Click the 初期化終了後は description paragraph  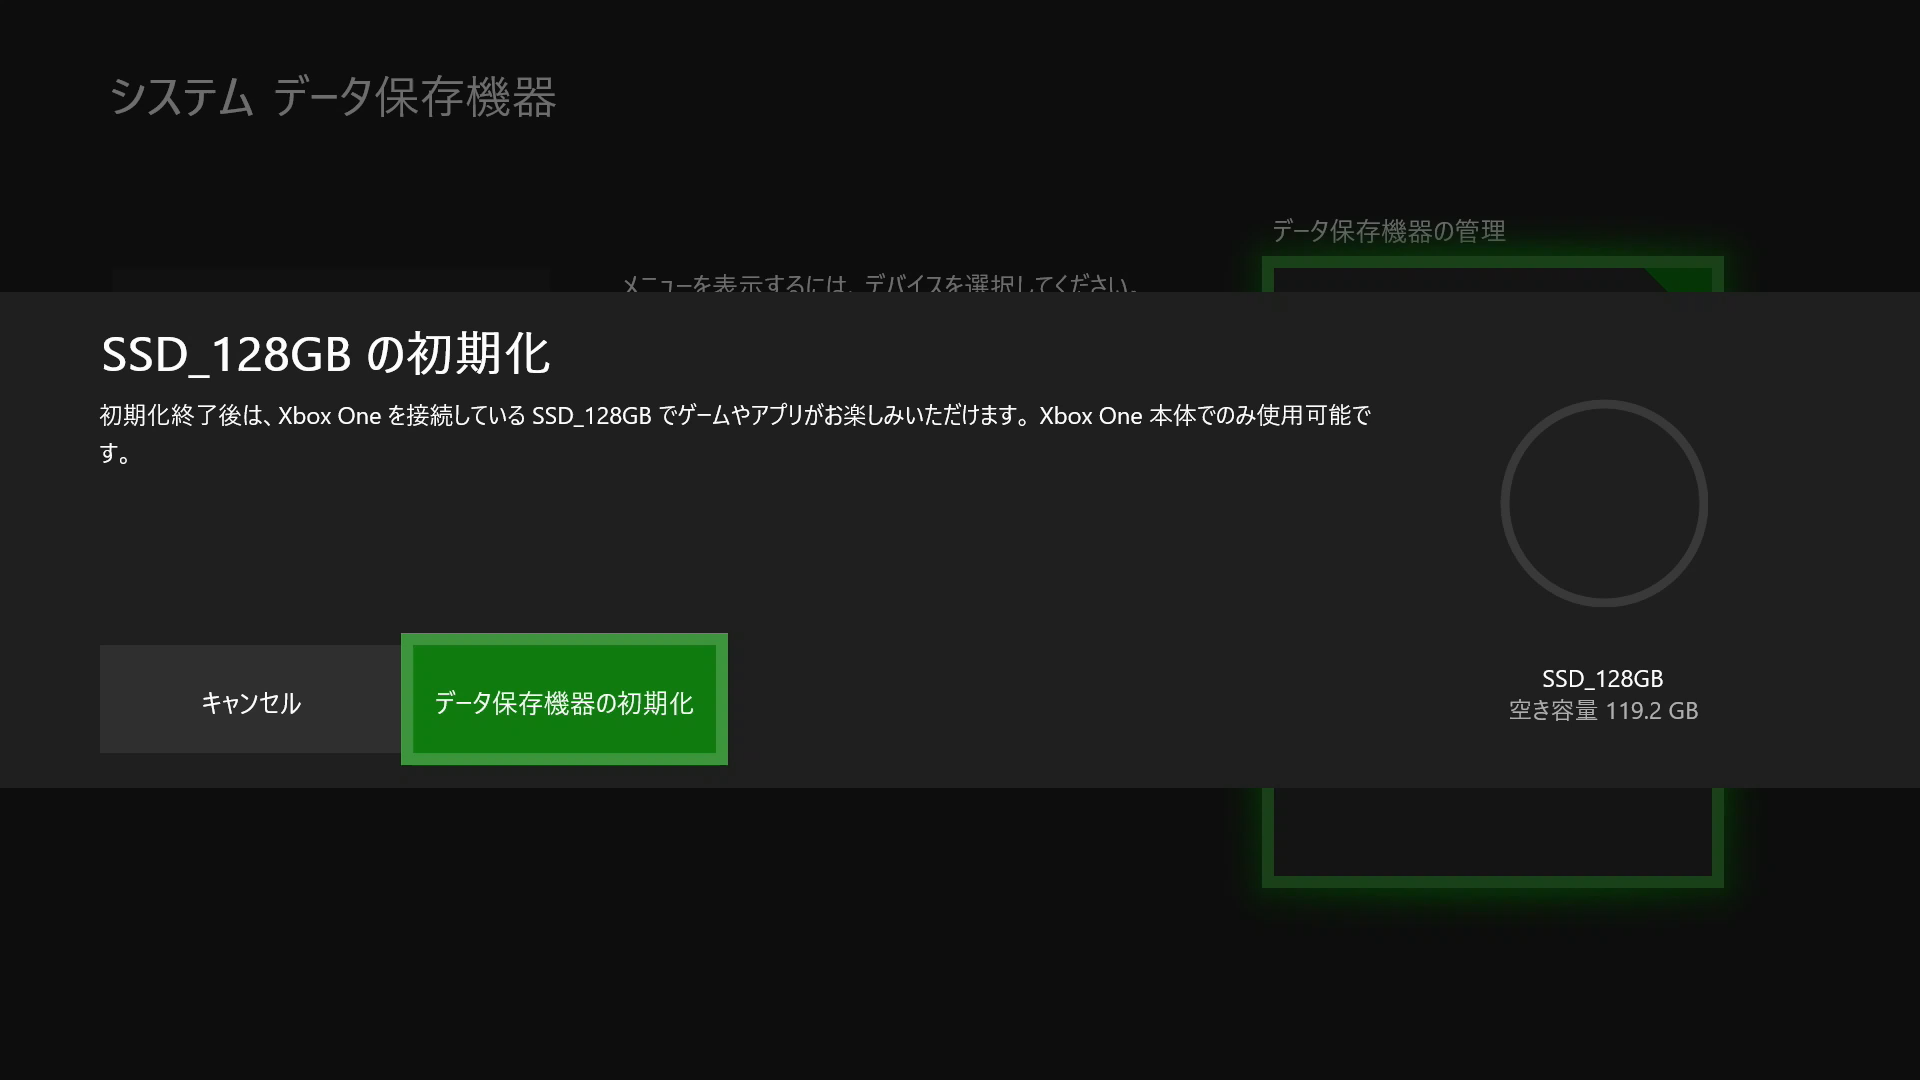735,434
